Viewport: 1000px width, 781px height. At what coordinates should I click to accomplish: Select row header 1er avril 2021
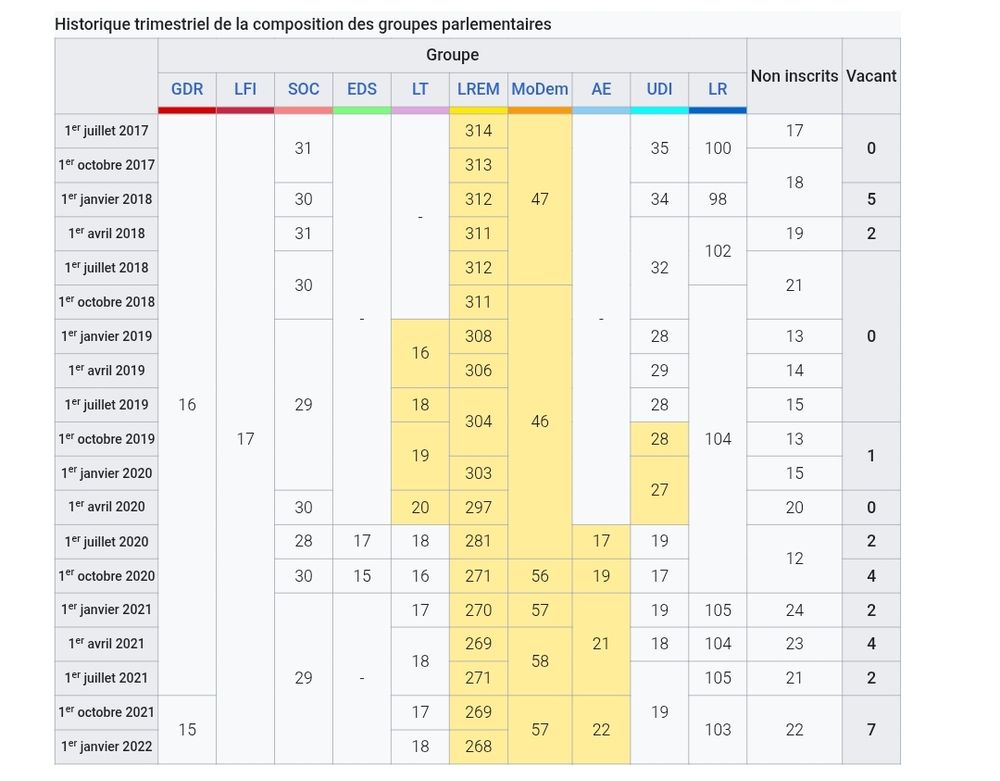pos(107,644)
